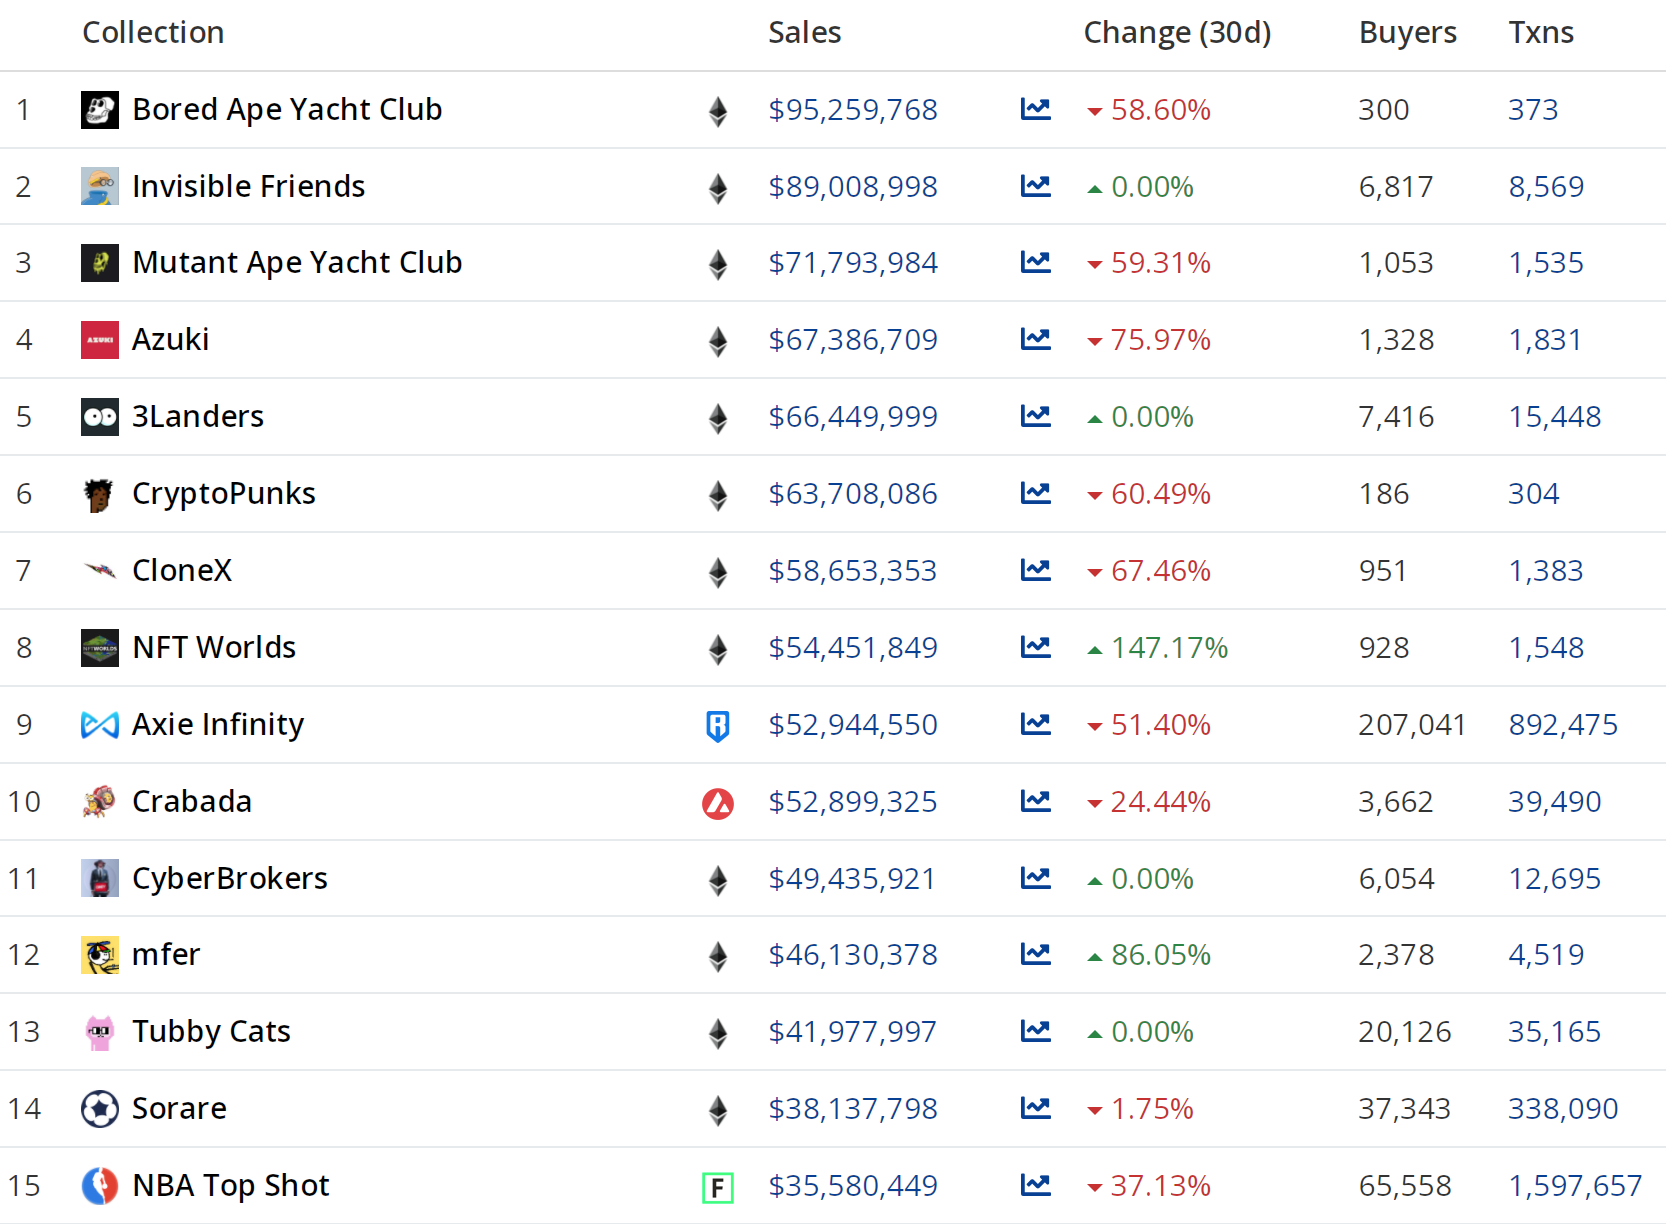Click the 892,475 transactions link
Viewport: 1666px width, 1224px height.
[x=1563, y=724]
